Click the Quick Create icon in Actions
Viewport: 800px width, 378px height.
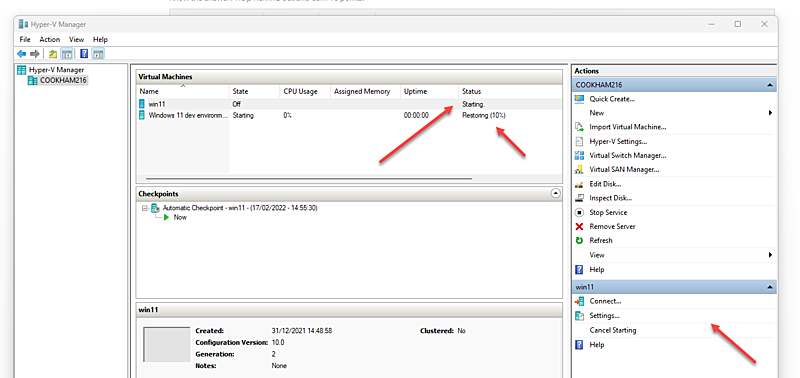[579, 99]
